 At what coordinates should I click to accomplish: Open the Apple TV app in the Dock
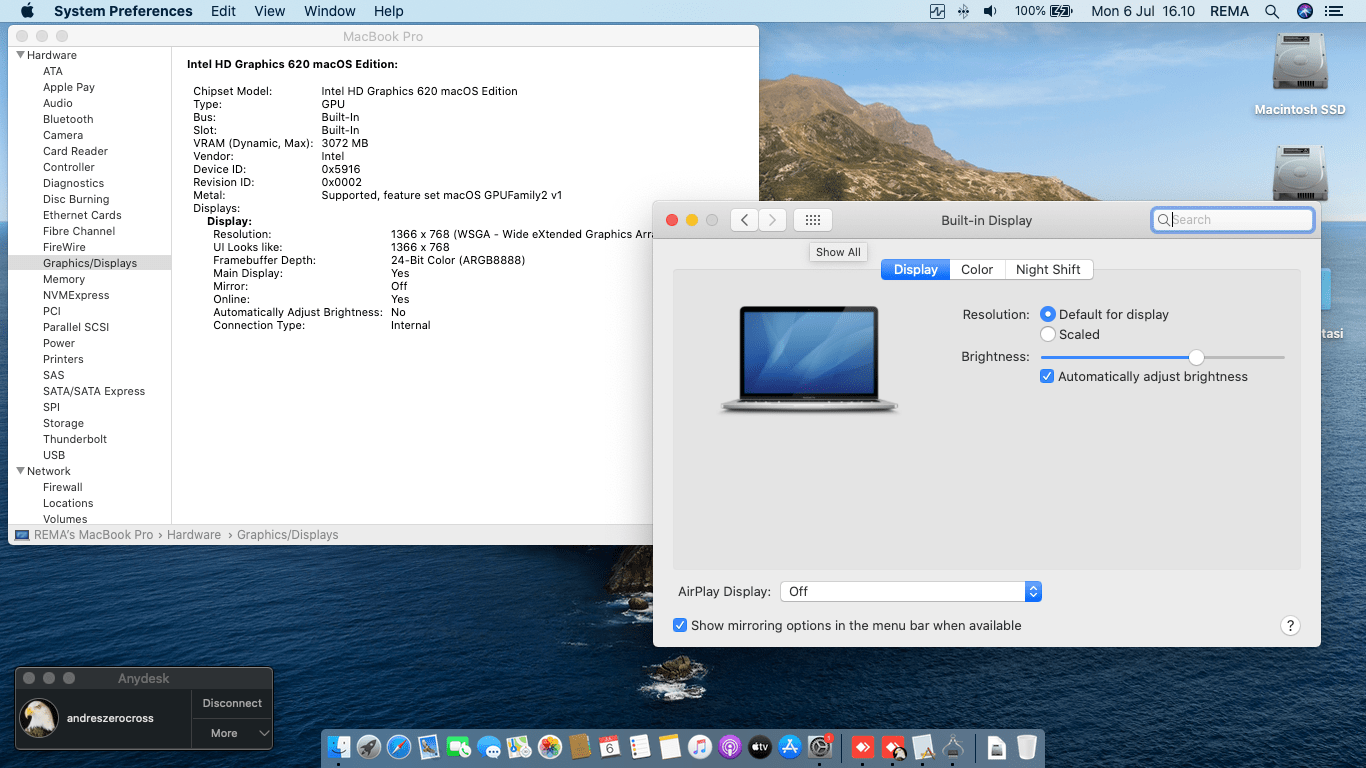coord(760,747)
